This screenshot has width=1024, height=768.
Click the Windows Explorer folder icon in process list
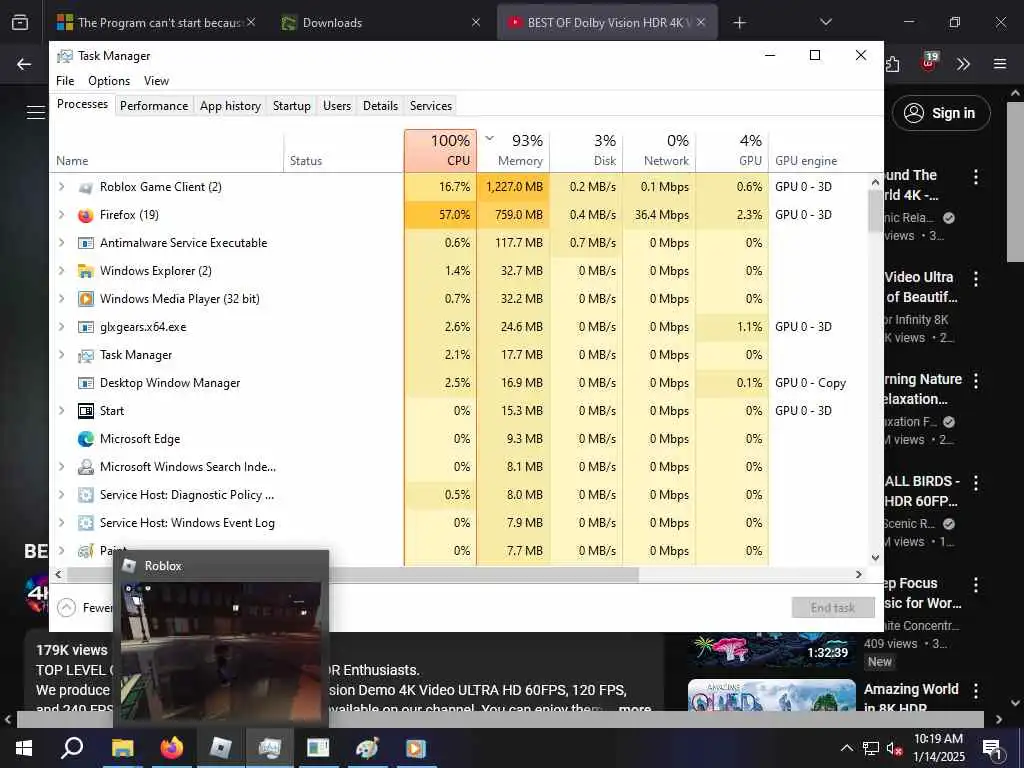point(86,271)
